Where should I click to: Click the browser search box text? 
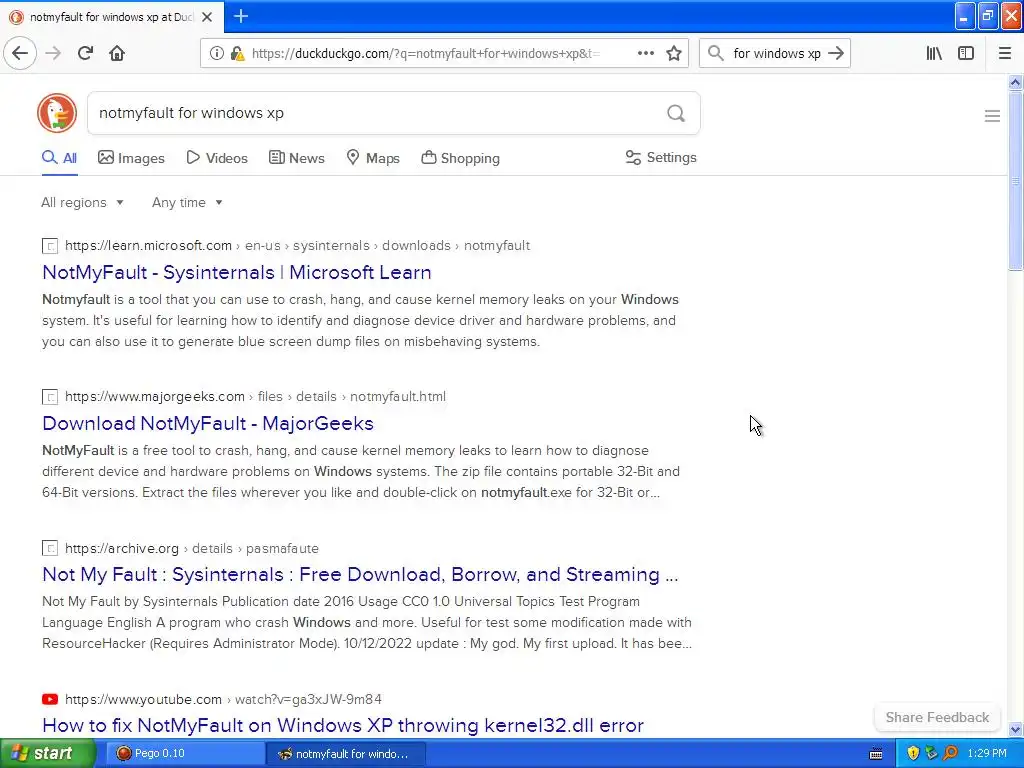coord(776,54)
